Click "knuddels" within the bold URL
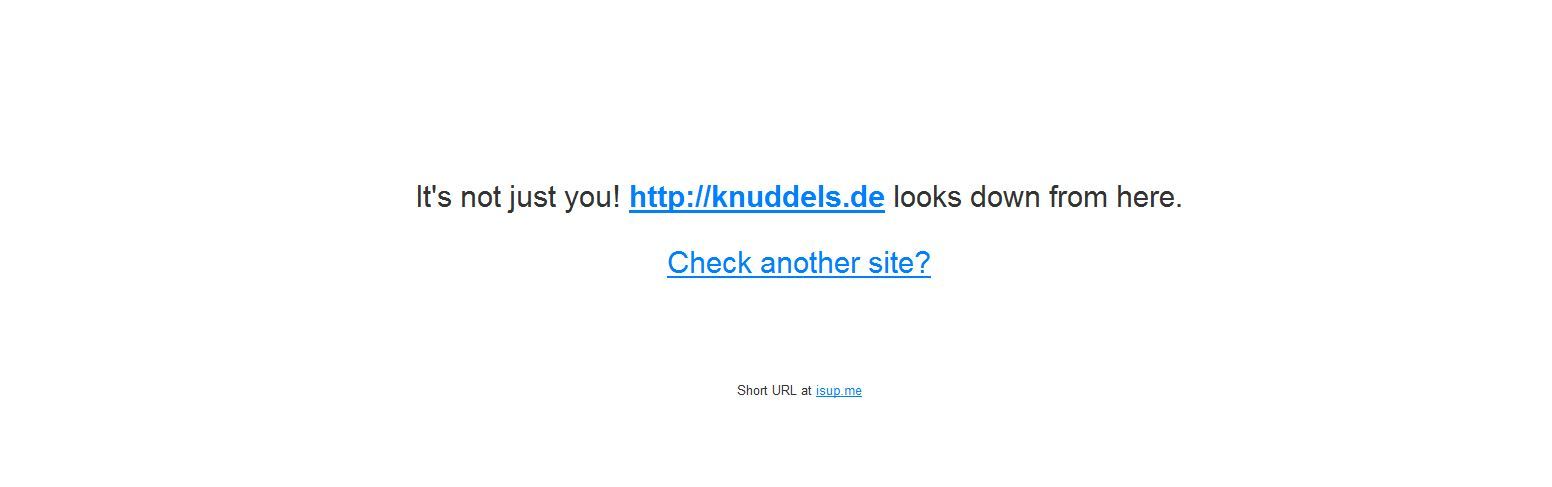 (780, 198)
